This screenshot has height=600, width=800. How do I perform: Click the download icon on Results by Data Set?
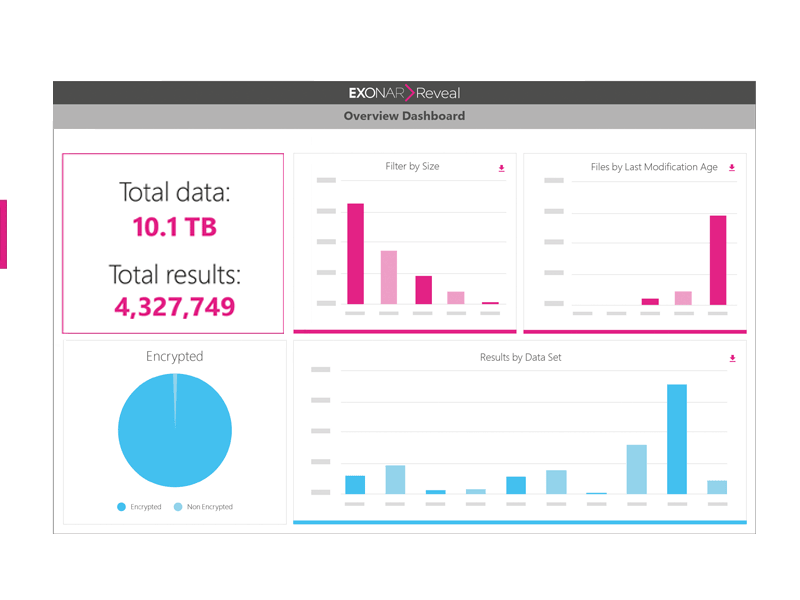pos(731,358)
